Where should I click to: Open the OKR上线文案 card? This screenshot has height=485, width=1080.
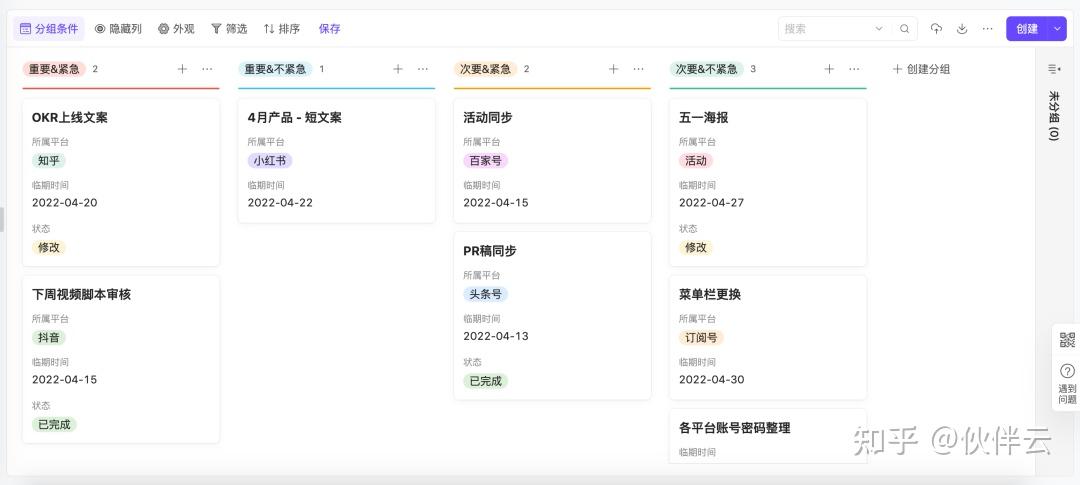(x=121, y=182)
